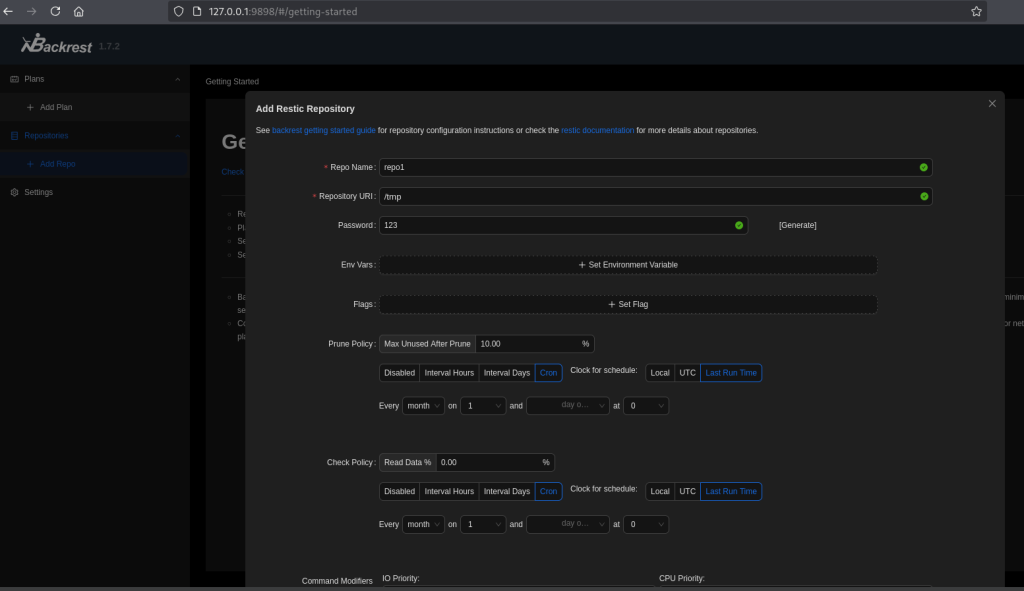
Task: Open the Prune Policy 'month' dropdown
Action: click(x=422, y=406)
